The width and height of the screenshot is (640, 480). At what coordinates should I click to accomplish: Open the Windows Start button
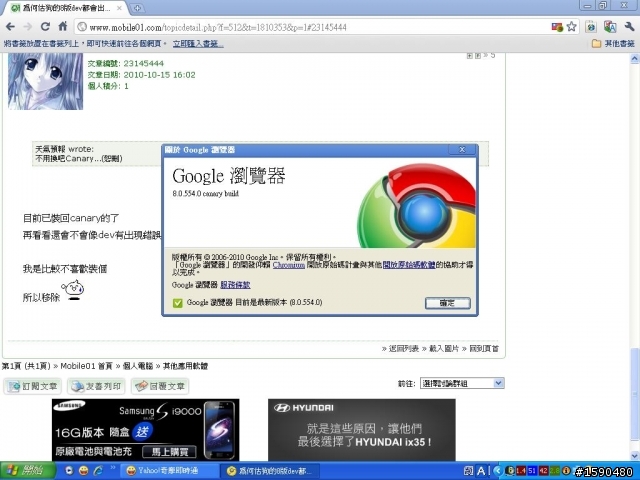[x=28, y=471]
